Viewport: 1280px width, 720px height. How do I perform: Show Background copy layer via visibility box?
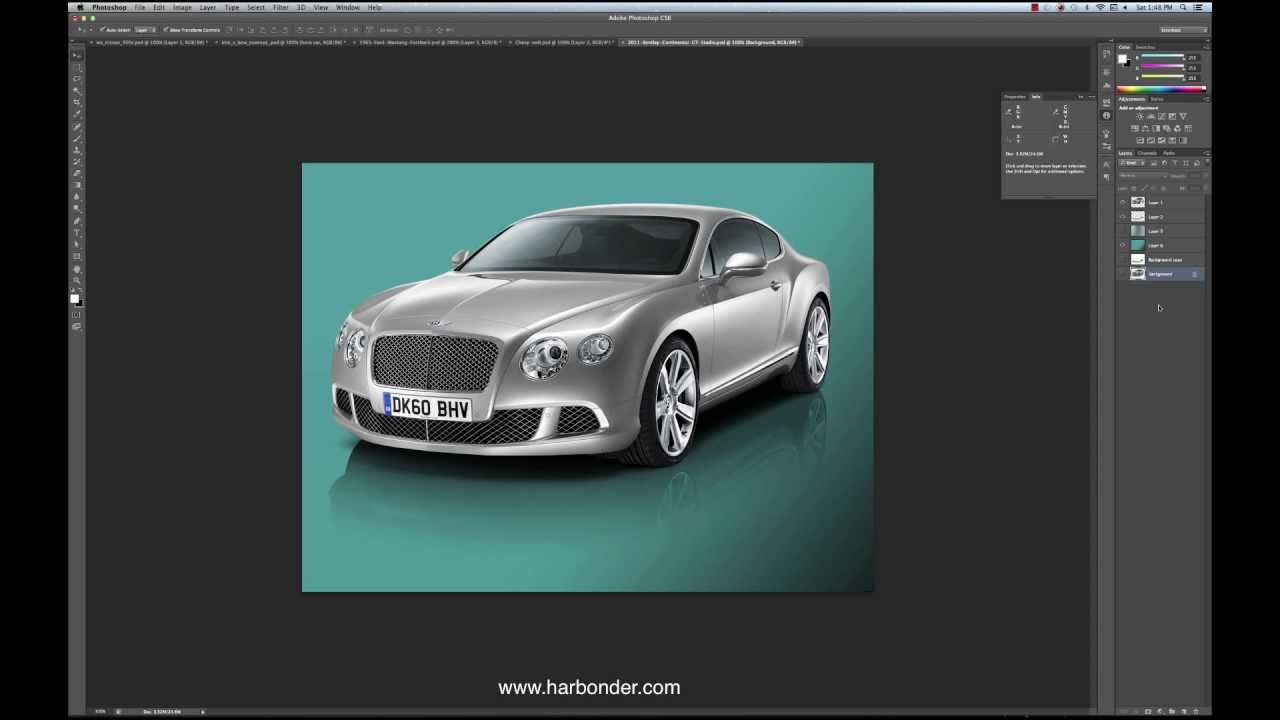(1122, 260)
